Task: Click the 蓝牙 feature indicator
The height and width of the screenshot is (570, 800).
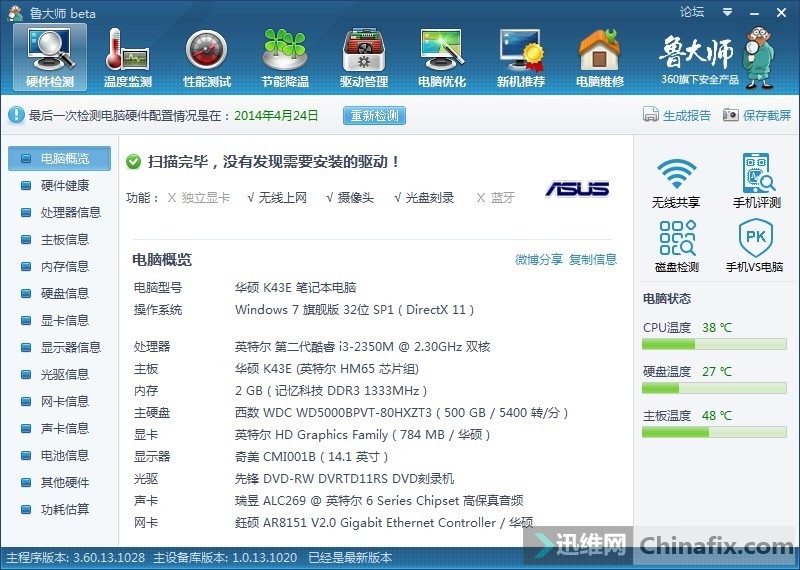Action: (495, 197)
